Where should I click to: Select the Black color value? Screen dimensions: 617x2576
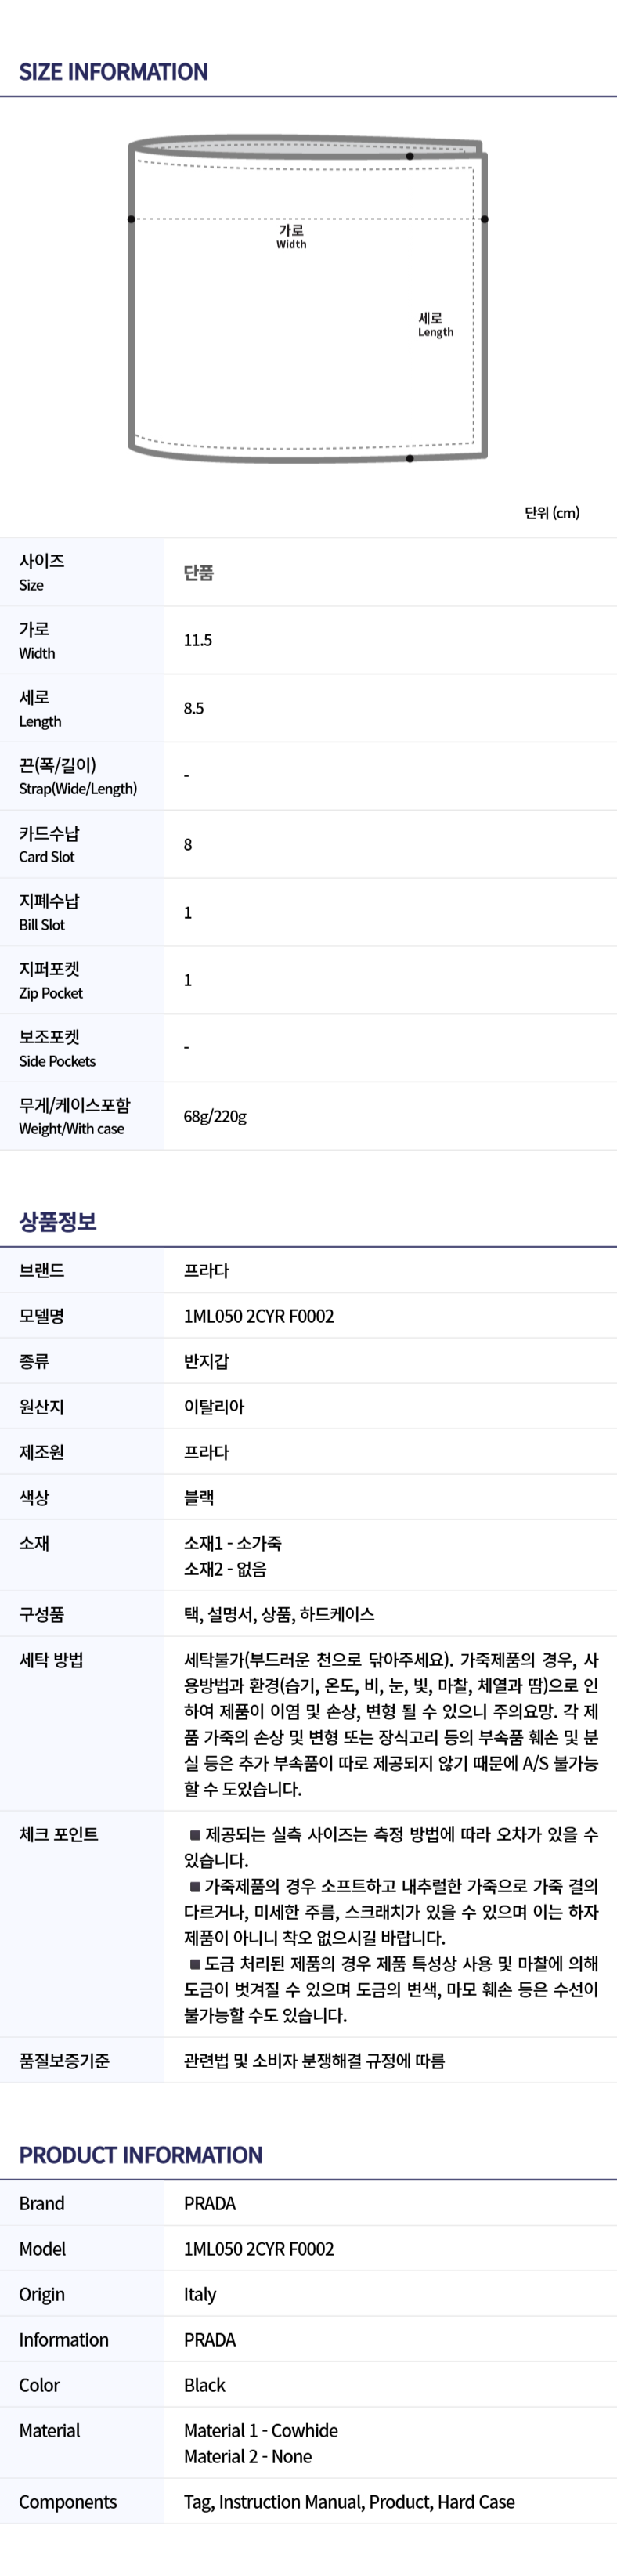(x=205, y=2385)
